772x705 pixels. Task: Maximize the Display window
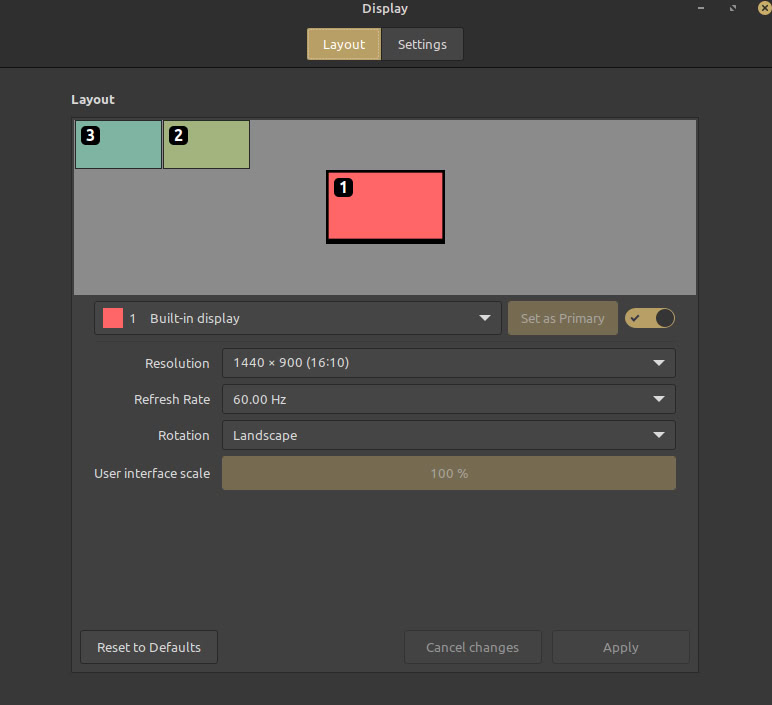pos(733,8)
